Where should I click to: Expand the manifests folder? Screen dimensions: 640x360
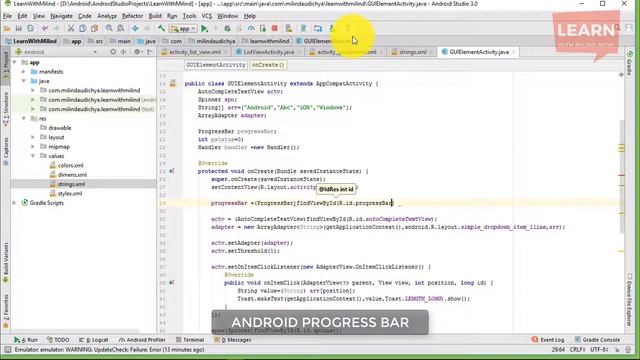tap(24, 71)
